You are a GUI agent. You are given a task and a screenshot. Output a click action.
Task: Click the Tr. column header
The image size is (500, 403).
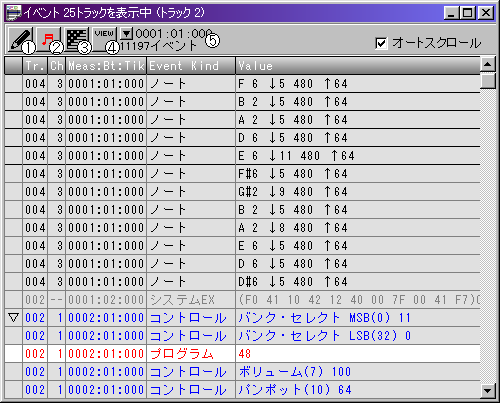[x=35, y=66]
